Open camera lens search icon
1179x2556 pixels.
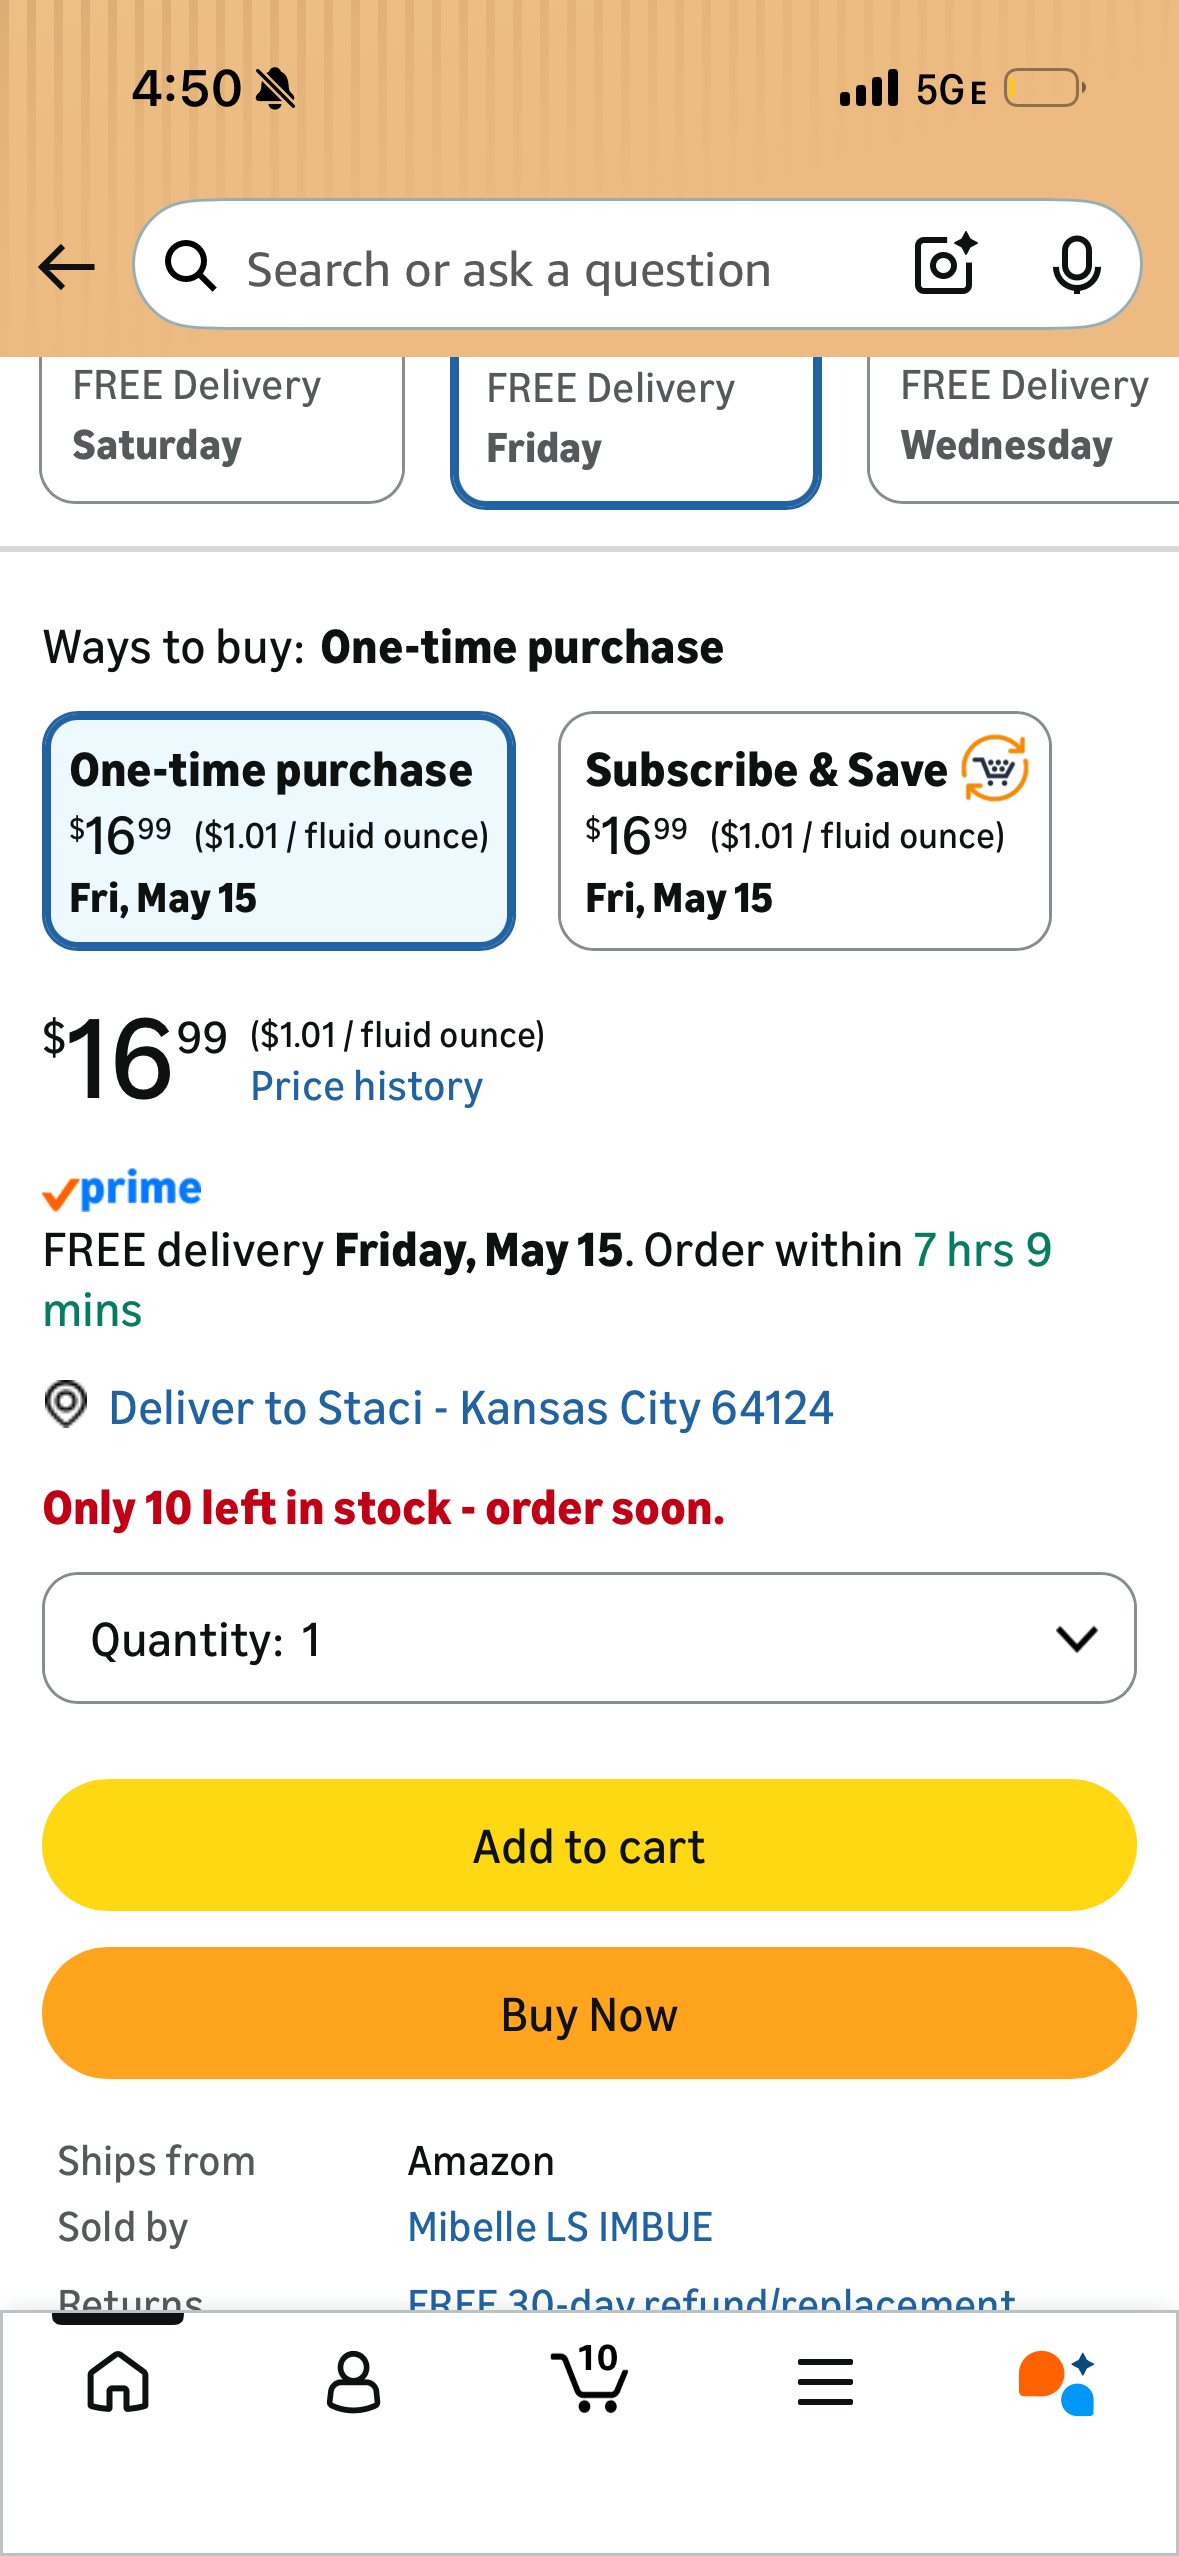click(x=945, y=264)
